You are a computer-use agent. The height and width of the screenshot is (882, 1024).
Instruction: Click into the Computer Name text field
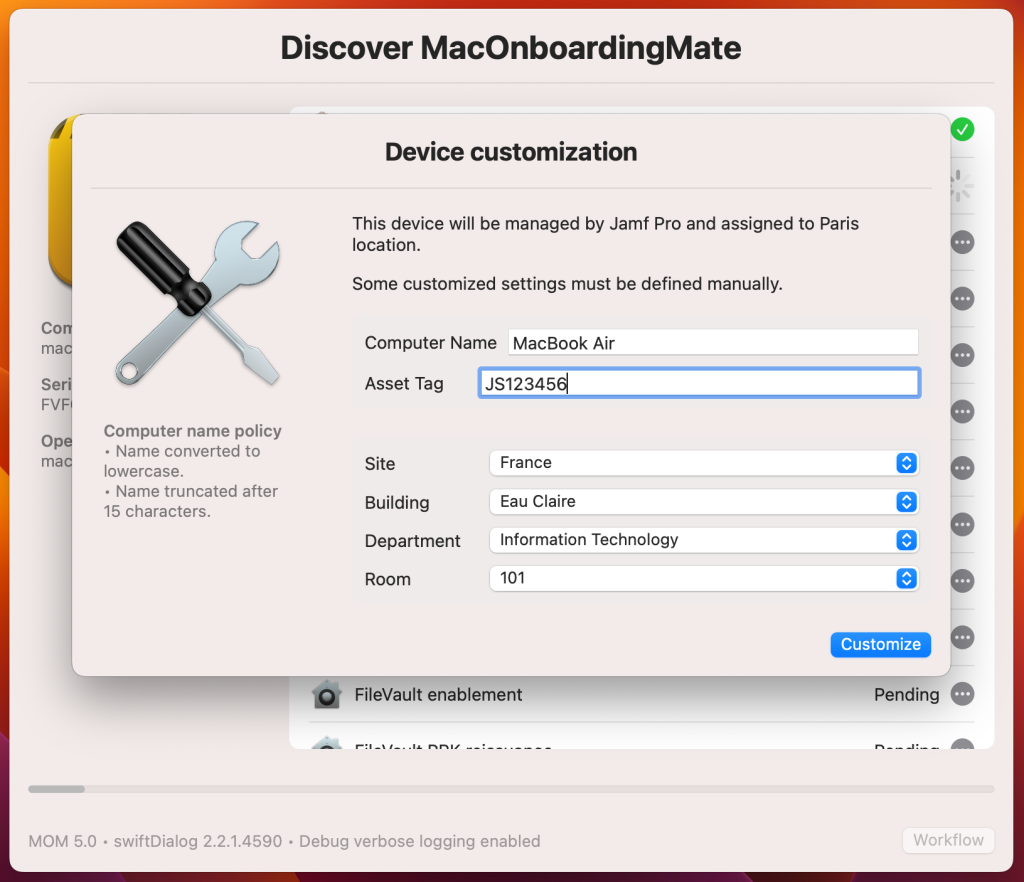tap(712, 343)
